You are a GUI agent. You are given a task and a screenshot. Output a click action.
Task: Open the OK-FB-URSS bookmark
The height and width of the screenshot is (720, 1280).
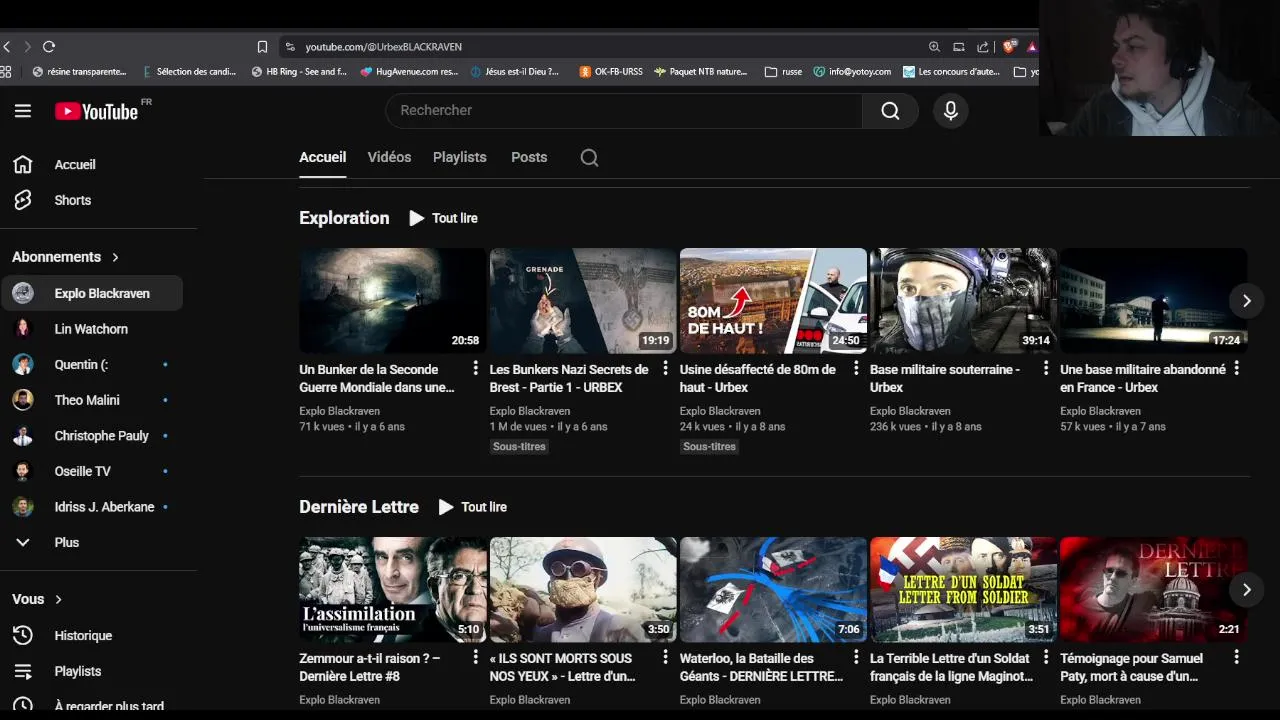click(x=611, y=72)
